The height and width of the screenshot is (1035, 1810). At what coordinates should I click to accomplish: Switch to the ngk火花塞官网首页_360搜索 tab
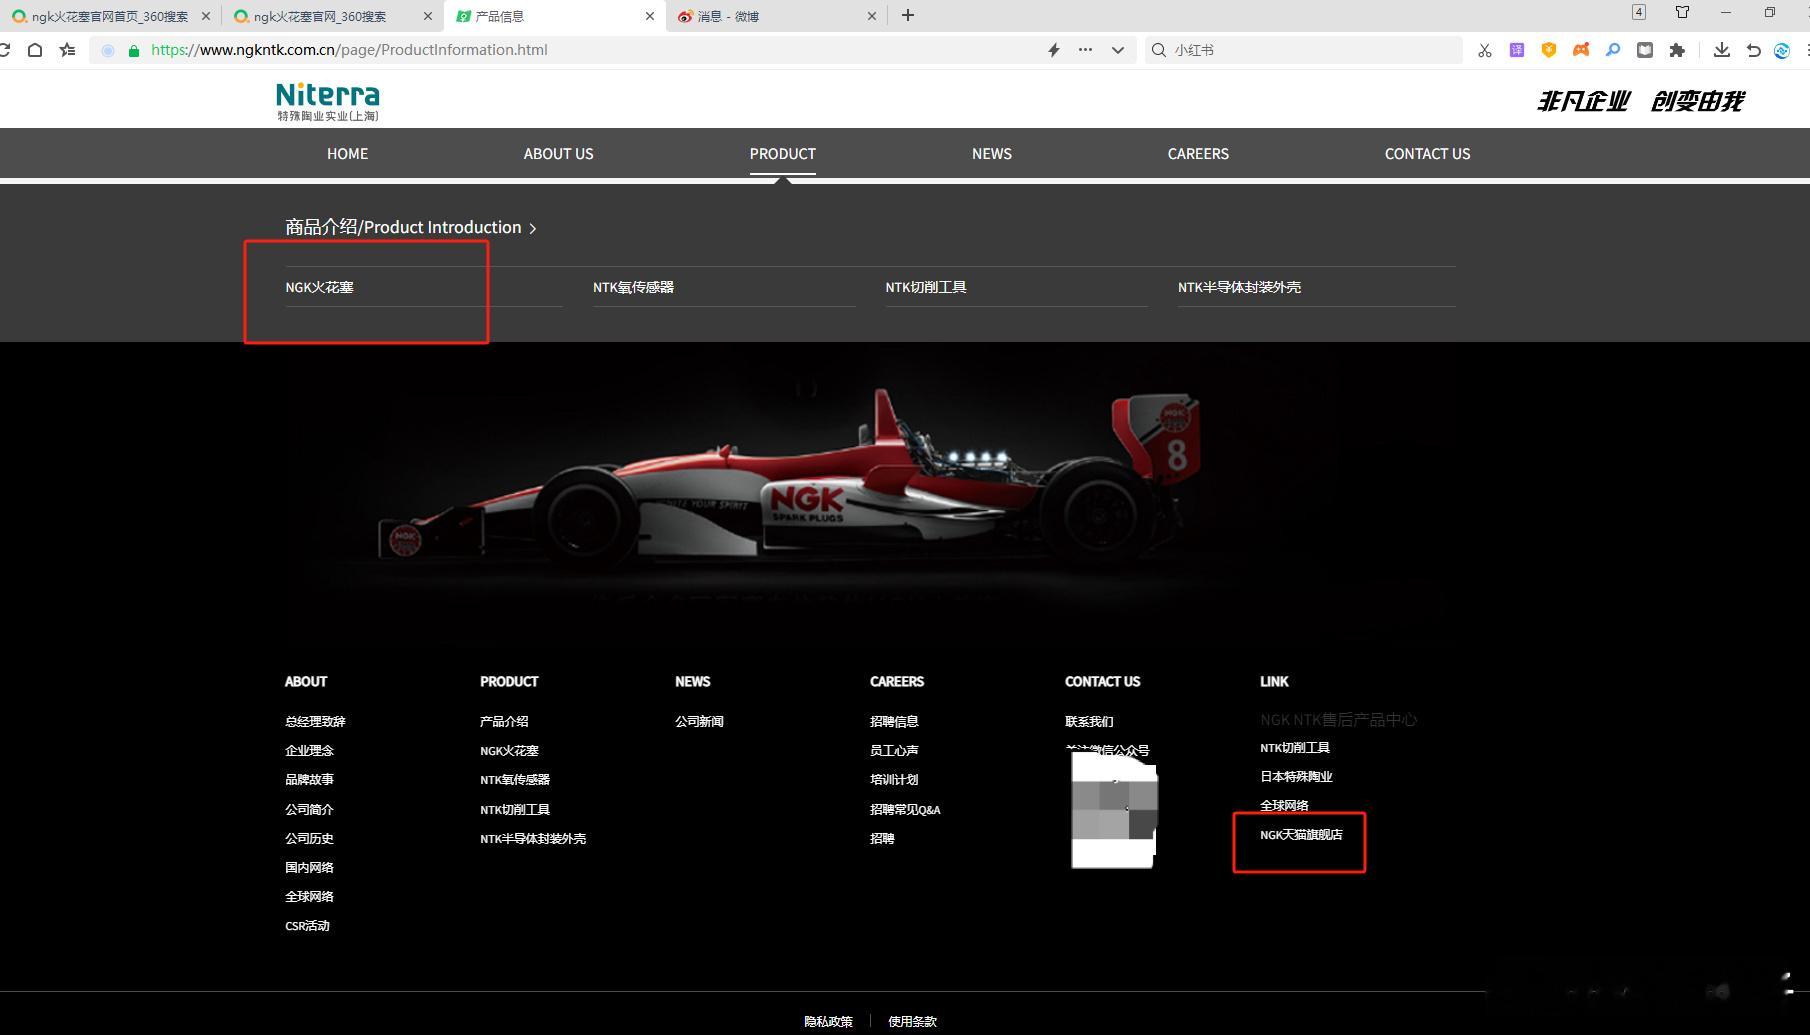pyautogui.click(x=110, y=16)
